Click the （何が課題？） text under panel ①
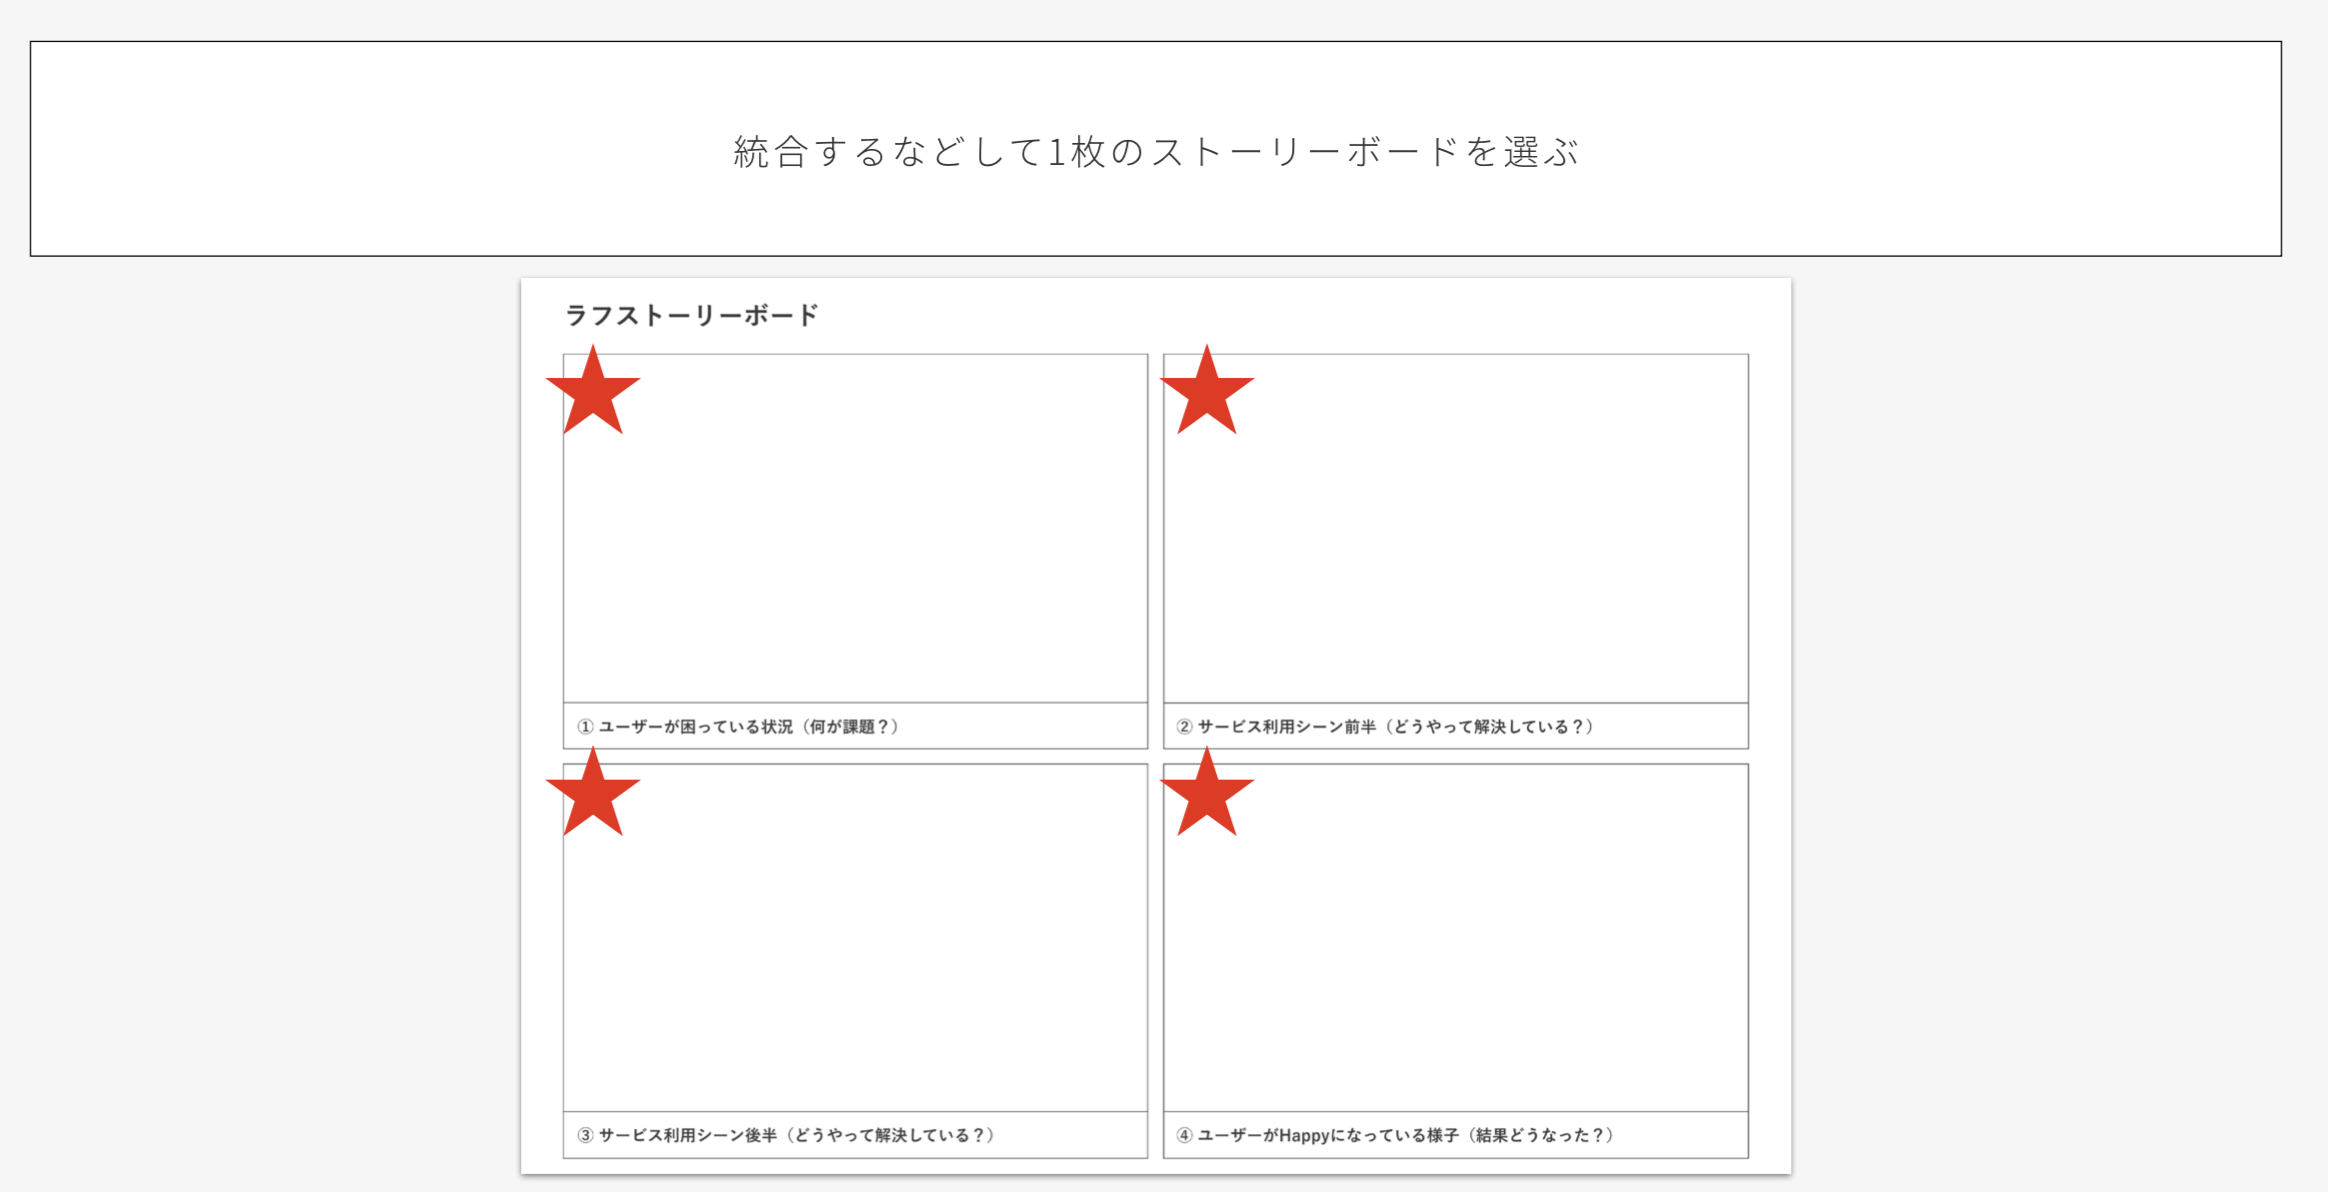Viewport: 2328px width, 1192px height. (850, 727)
